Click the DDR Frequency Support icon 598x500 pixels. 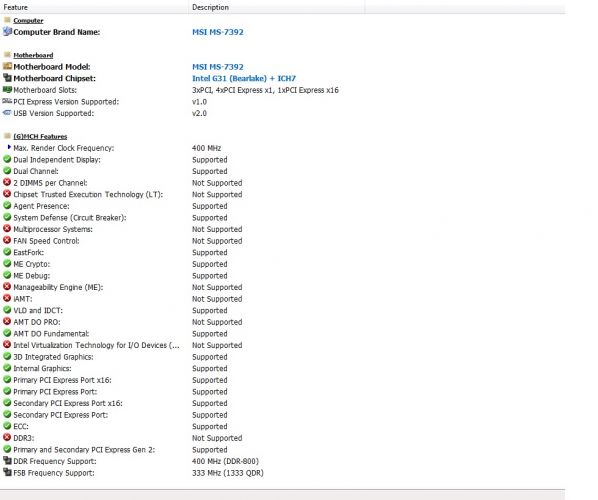coord(7,461)
